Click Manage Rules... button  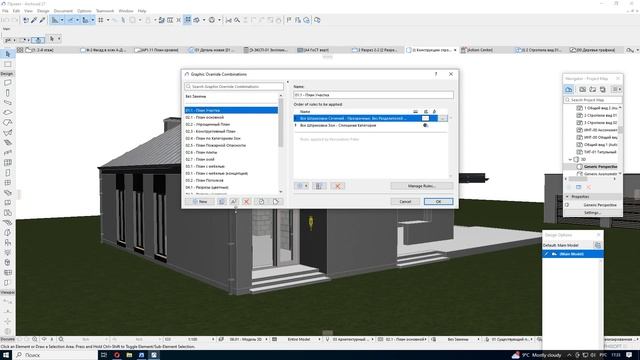pyautogui.click(x=422, y=186)
